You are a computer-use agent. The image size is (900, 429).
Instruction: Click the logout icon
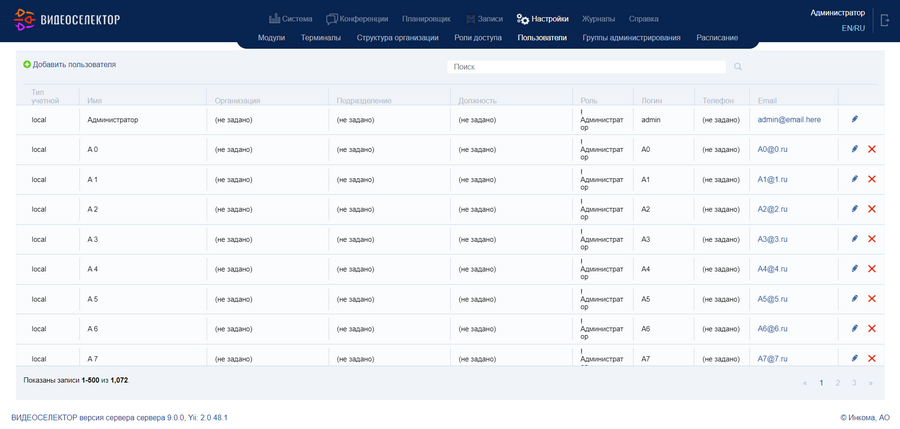(885, 20)
